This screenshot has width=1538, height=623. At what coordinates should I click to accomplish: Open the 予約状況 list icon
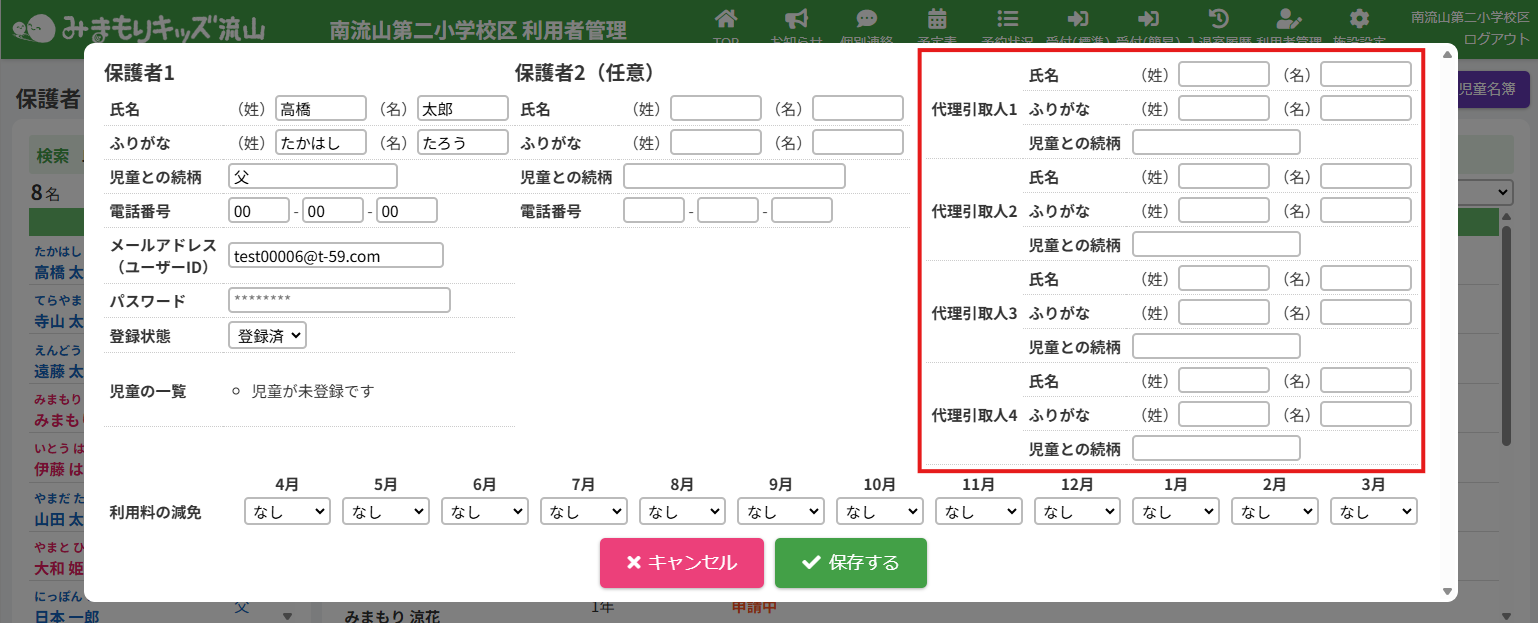tap(1007, 19)
